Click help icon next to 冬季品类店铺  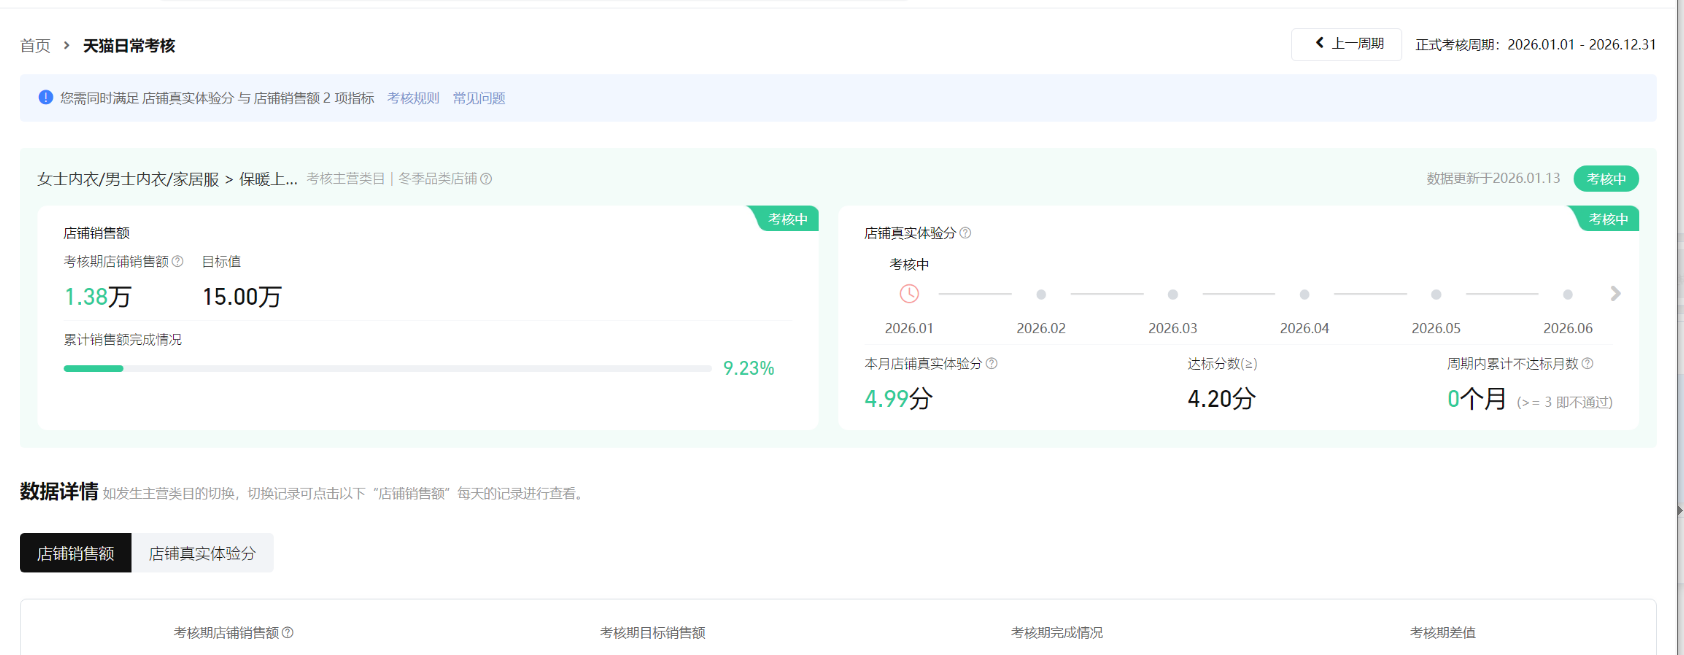[x=486, y=179]
